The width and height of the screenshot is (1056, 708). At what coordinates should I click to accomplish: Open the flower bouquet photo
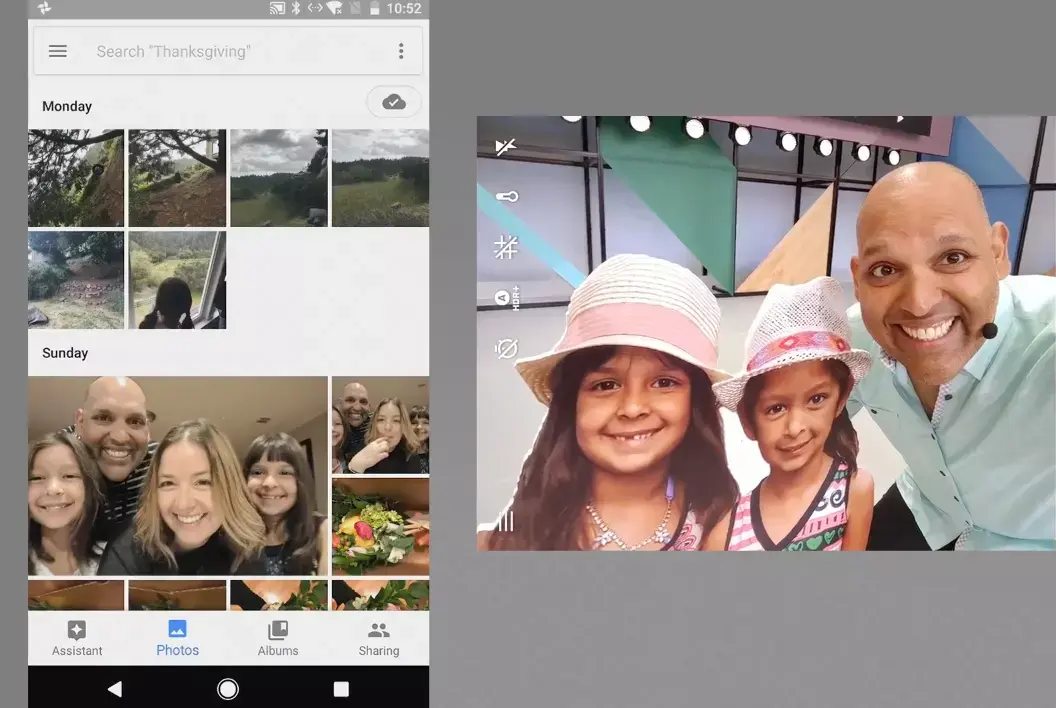pos(381,527)
